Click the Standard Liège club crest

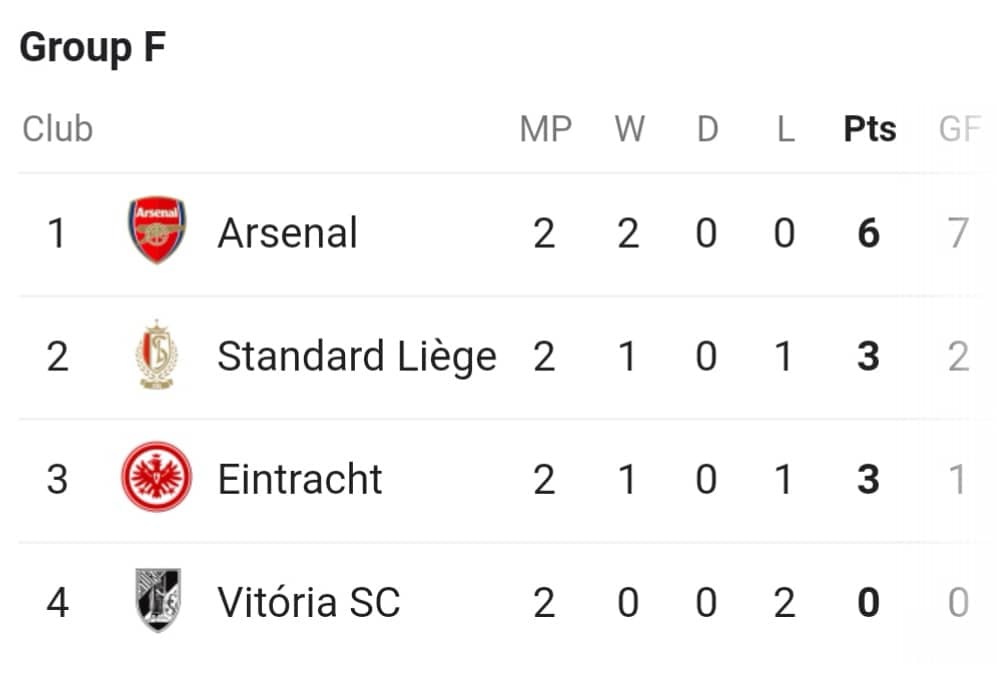pos(157,354)
